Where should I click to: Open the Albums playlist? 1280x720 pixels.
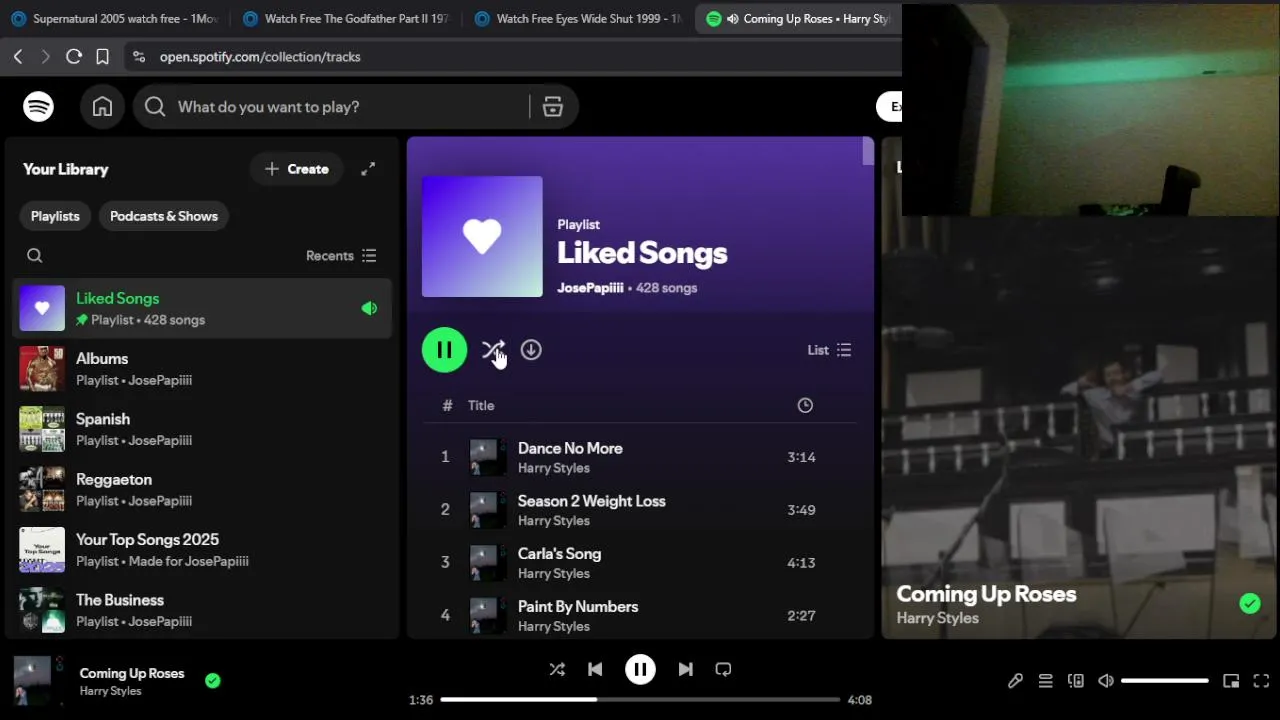[203, 369]
